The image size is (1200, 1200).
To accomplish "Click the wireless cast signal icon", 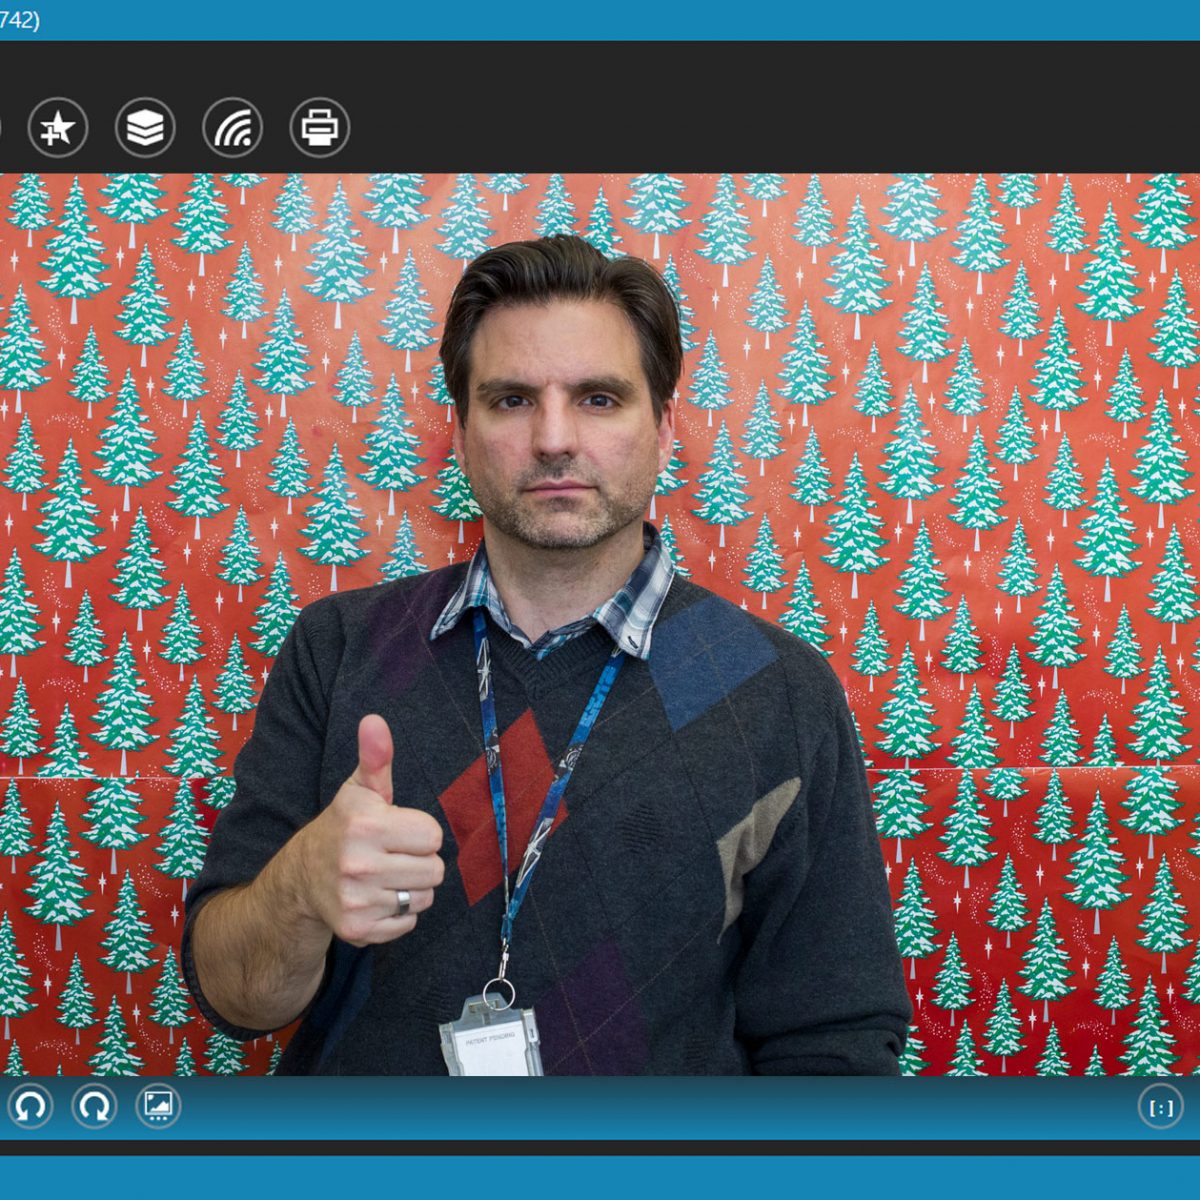I will point(233,128).
